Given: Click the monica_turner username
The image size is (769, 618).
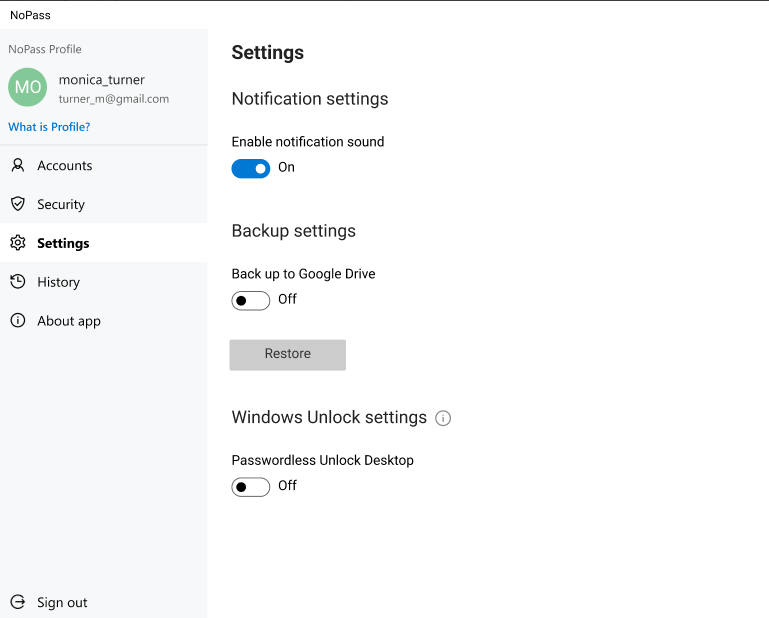Looking at the screenshot, I should [102, 79].
